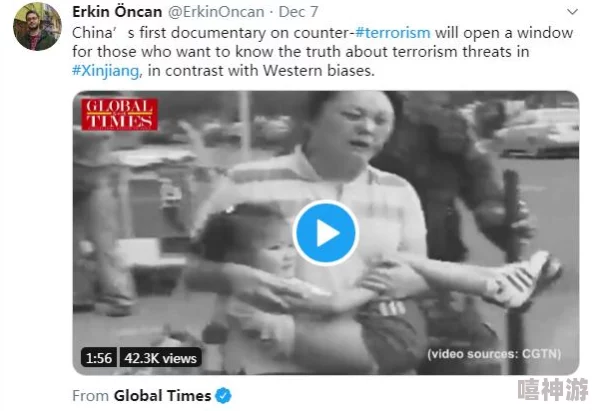Open the @ErkinOncan handle
Screen dimensions: 594x411
pos(216,12)
